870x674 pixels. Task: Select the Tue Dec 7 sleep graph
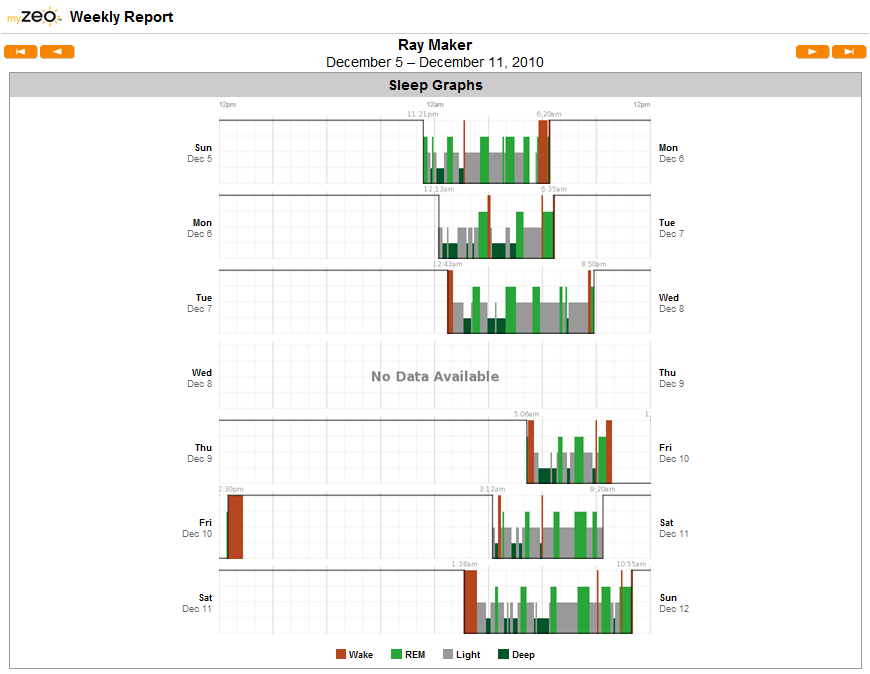coord(434,300)
